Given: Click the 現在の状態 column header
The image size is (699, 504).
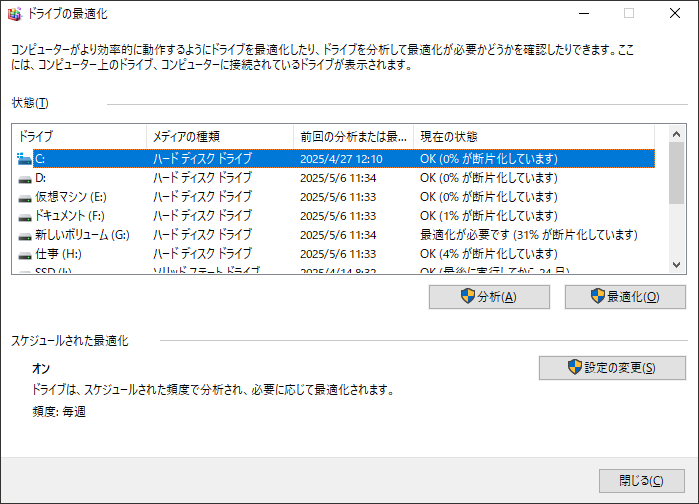Looking at the screenshot, I should click(x=534, y=136).
